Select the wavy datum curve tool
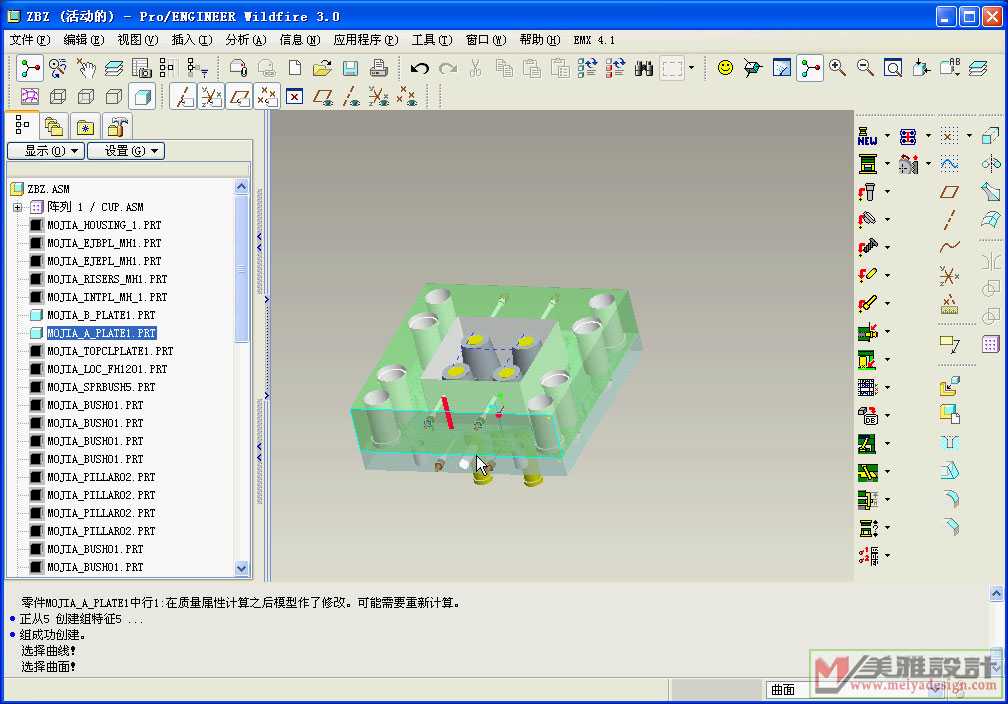 pos(949,247)
